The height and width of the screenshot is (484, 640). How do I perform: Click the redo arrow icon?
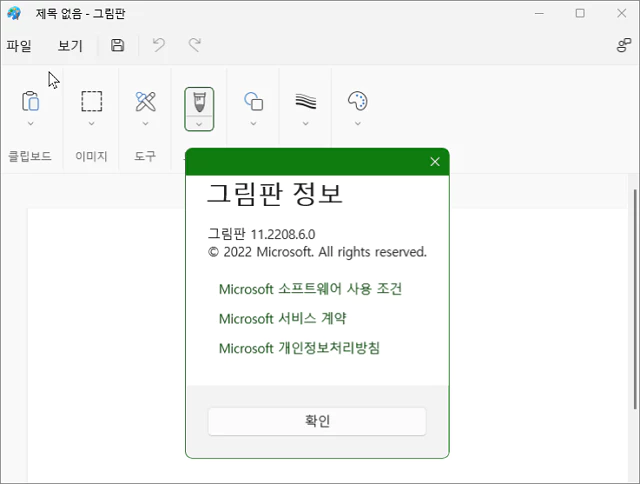point(195,45)
